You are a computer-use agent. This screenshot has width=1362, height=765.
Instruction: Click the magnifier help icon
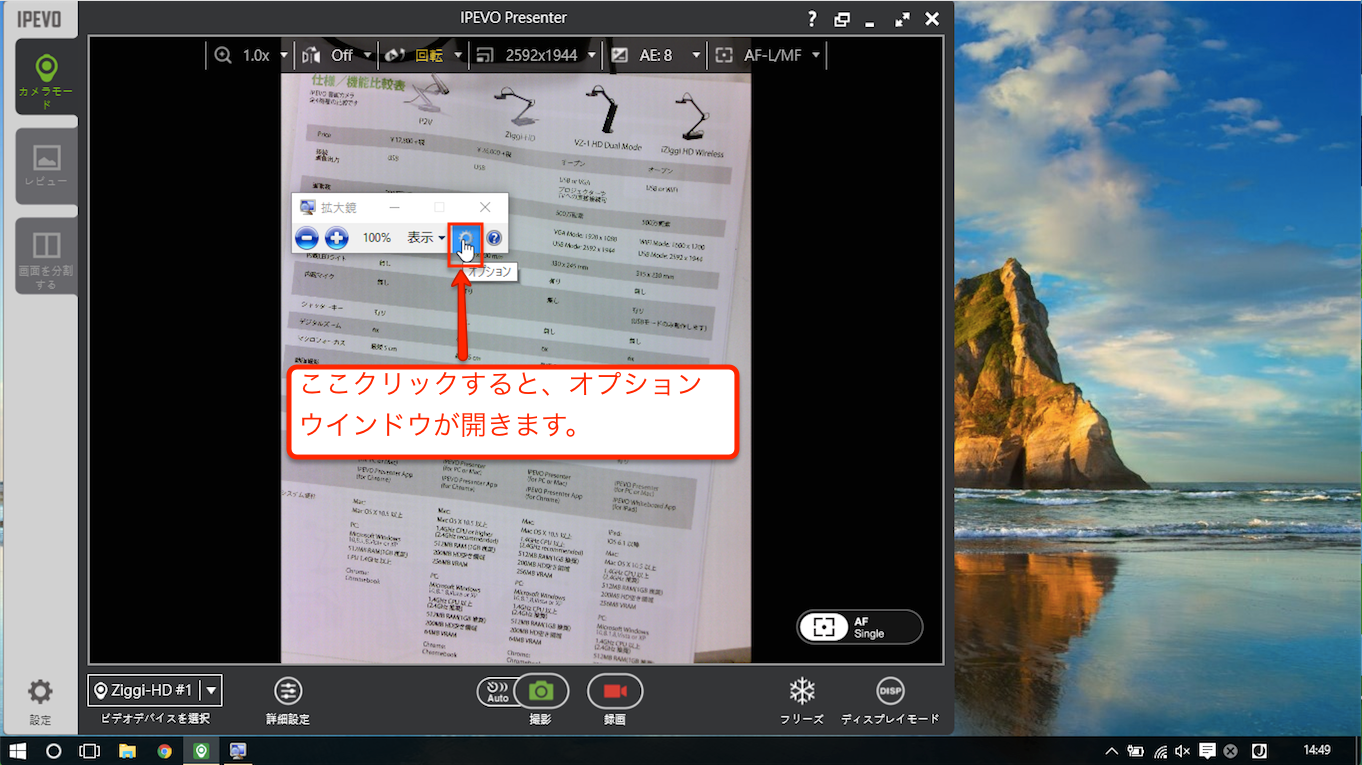493,238
